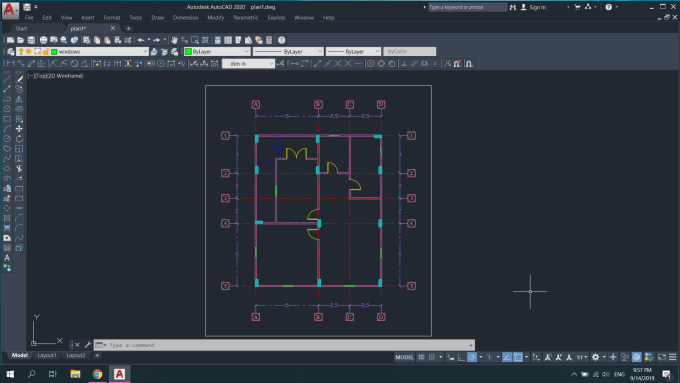Activate the Pan hand tool
The height and width of the screenshot is (383, 680).
pyautogui.click(x=174, y=40)
